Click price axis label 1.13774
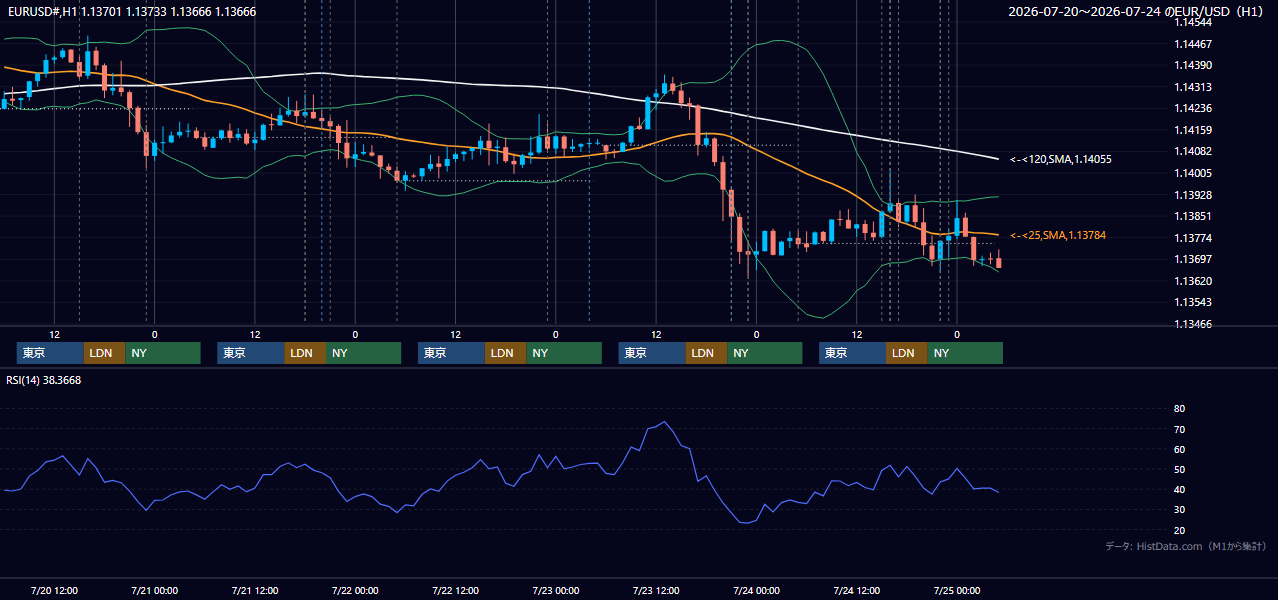1278x600 pixels. [x=1193, y=238]
